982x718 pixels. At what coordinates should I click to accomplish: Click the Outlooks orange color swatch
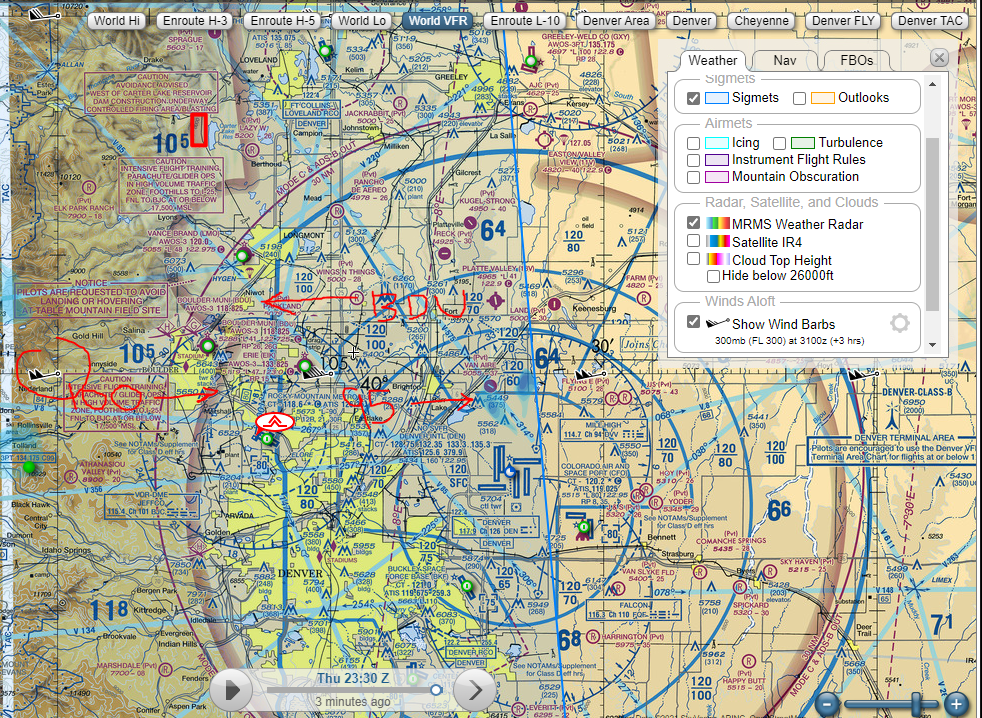(x=822, y=98)
